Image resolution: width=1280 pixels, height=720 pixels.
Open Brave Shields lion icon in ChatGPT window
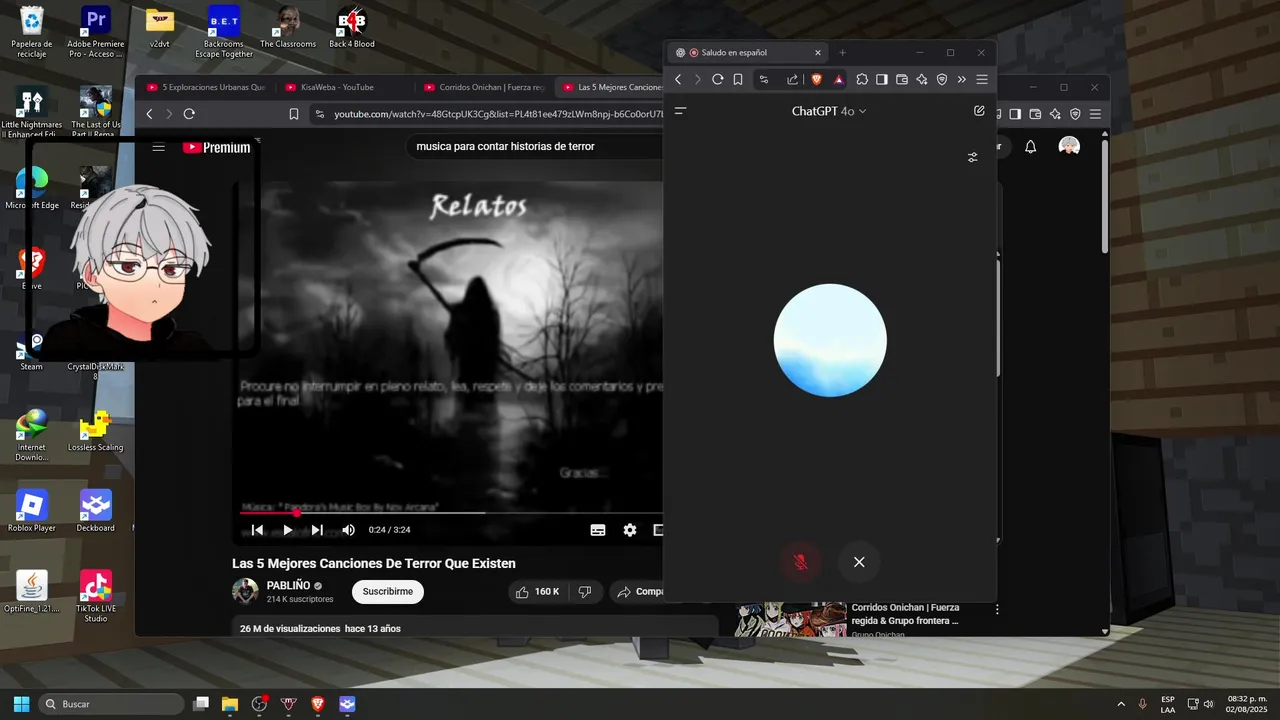817,80
